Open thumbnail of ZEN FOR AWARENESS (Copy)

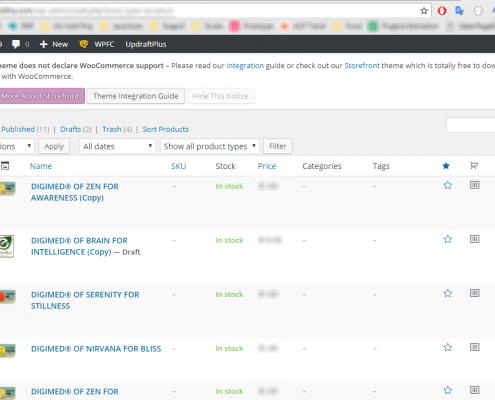(7, 188)
